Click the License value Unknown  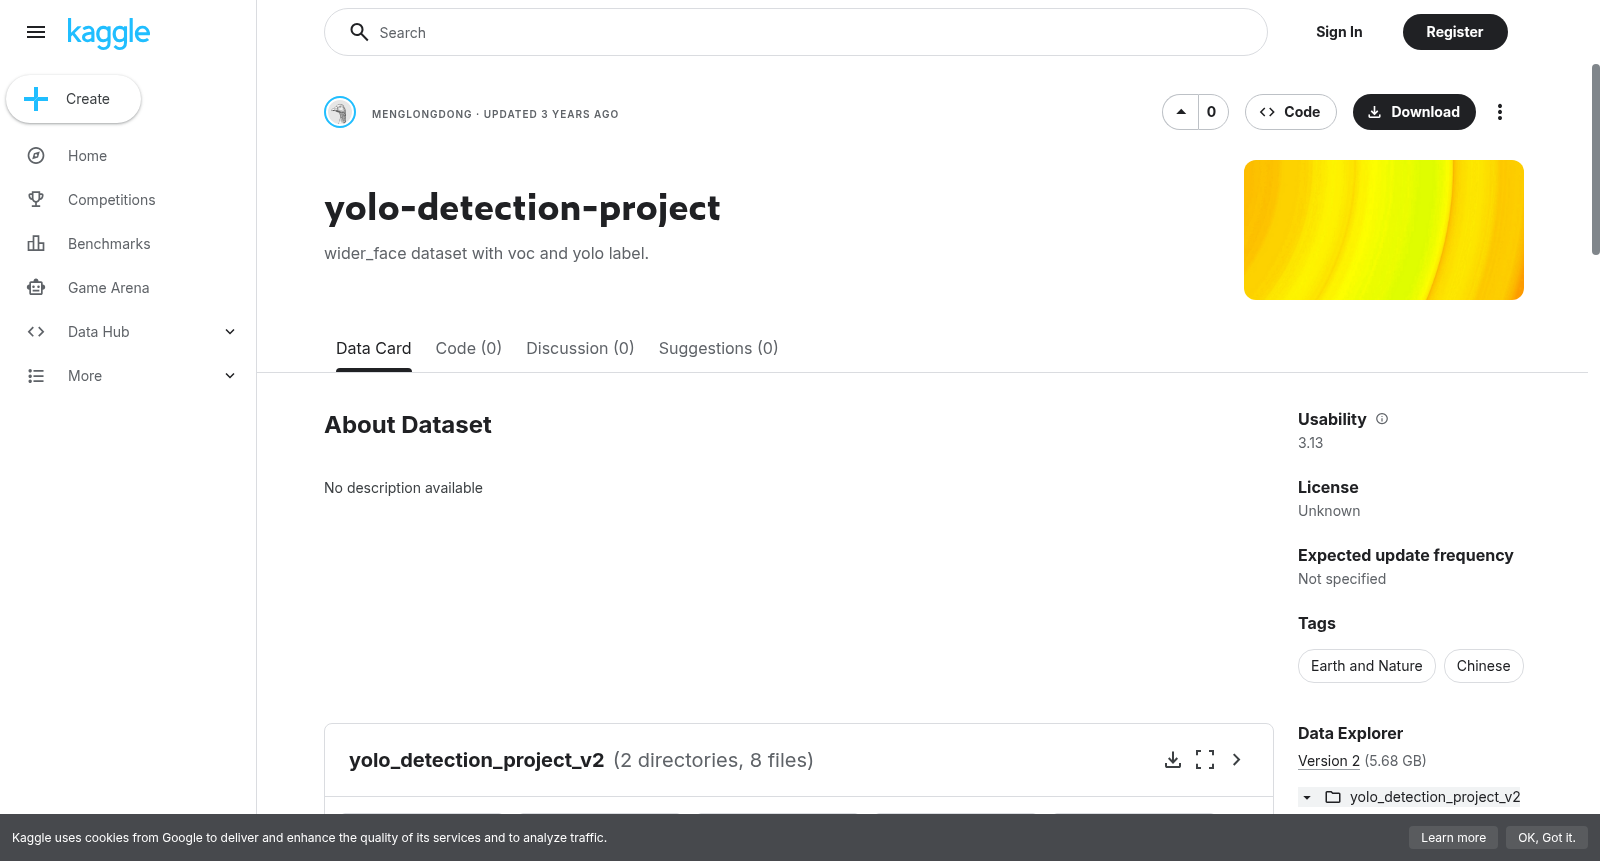pyautogui.click(x=1329, y=511)
